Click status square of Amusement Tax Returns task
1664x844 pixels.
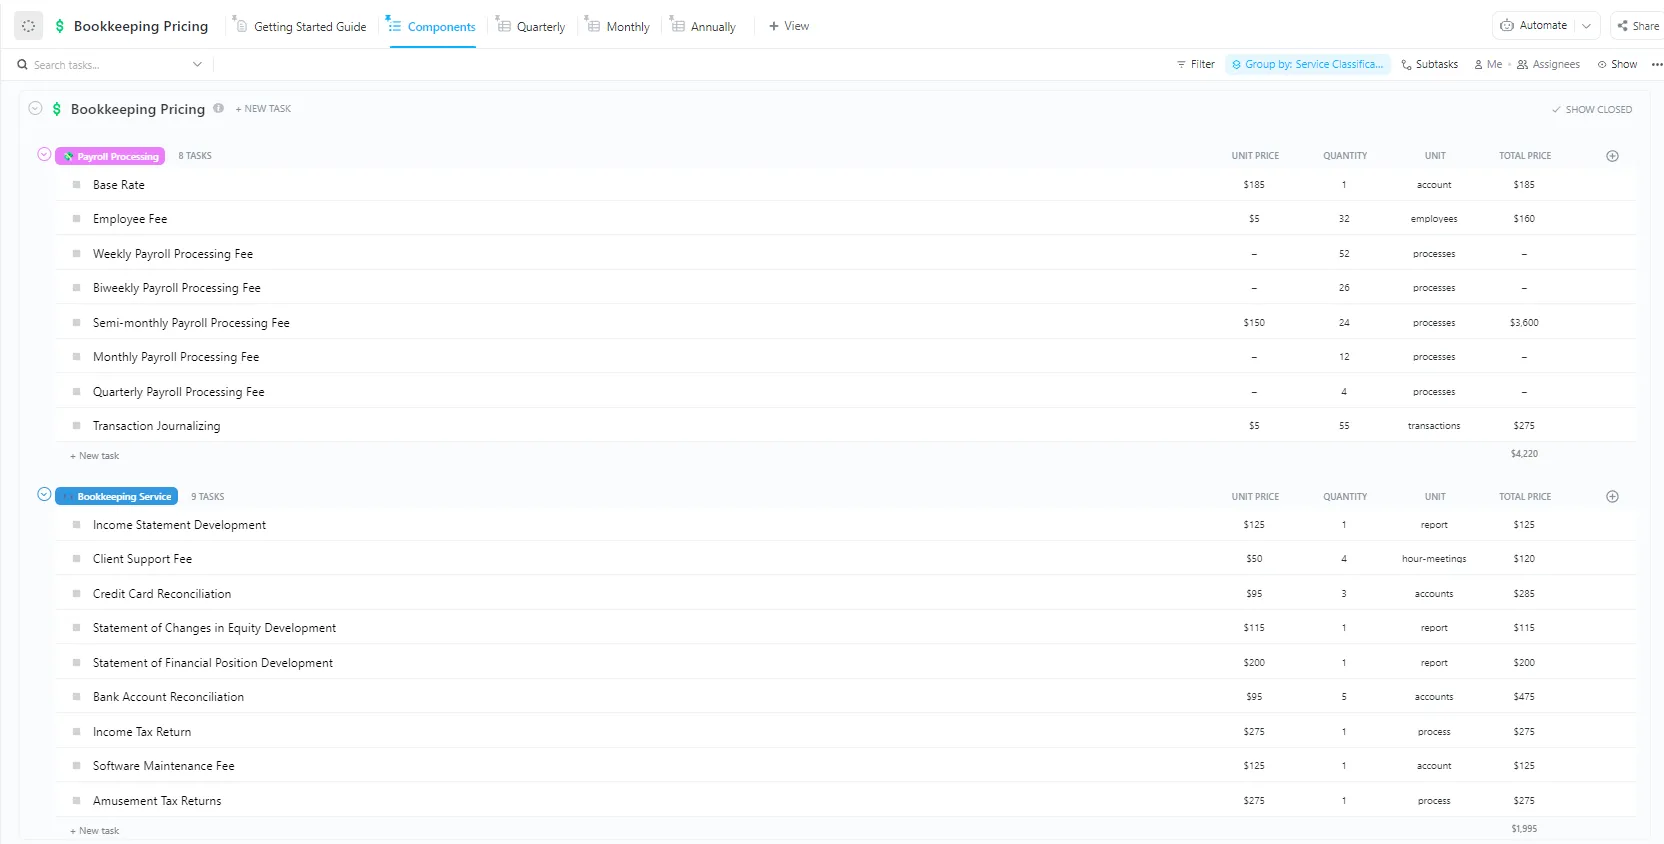(76, 801)
